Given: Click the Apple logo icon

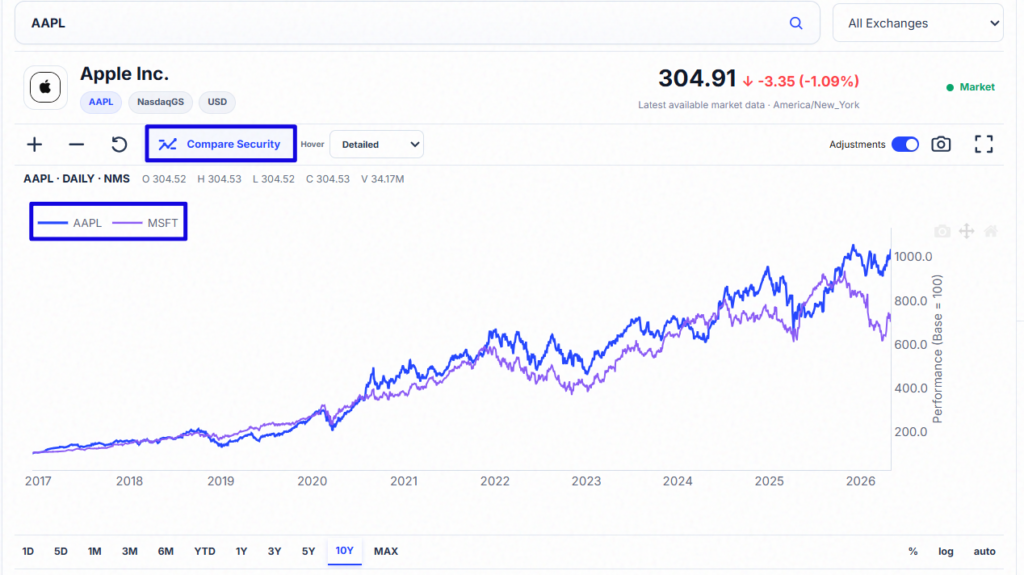Looking at the screenshot, I should [x=45, y=87].
